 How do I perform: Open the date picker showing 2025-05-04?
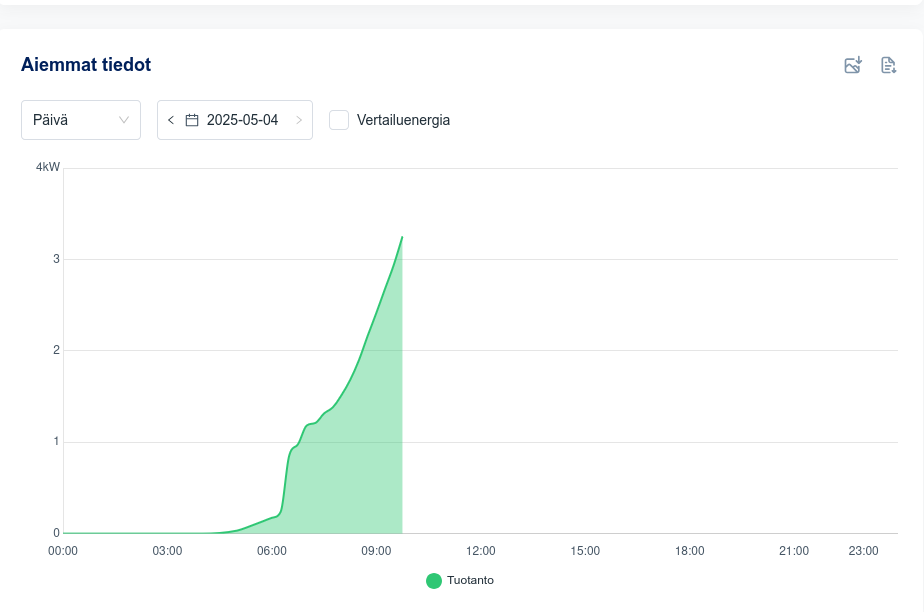coord(242,120)
